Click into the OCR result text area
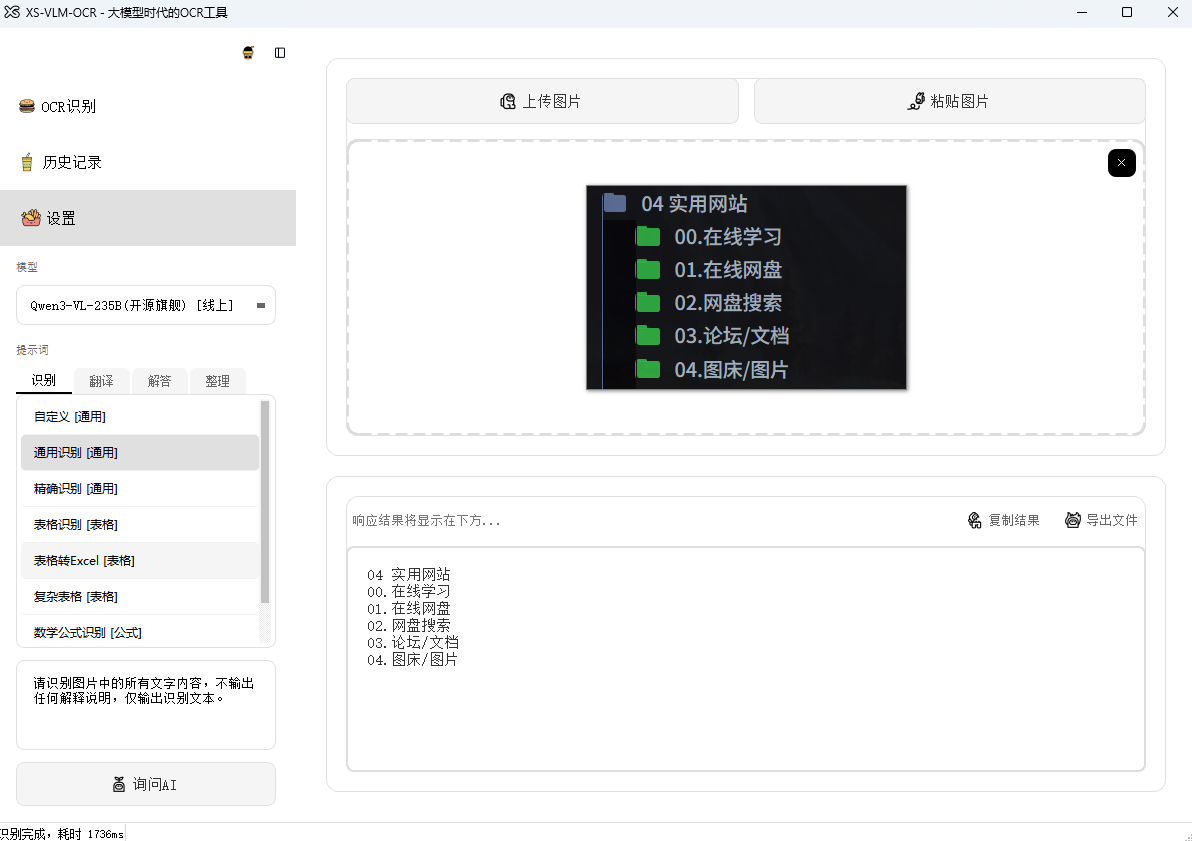This screenshot has height=841, width=1192. tap(746, 659)
